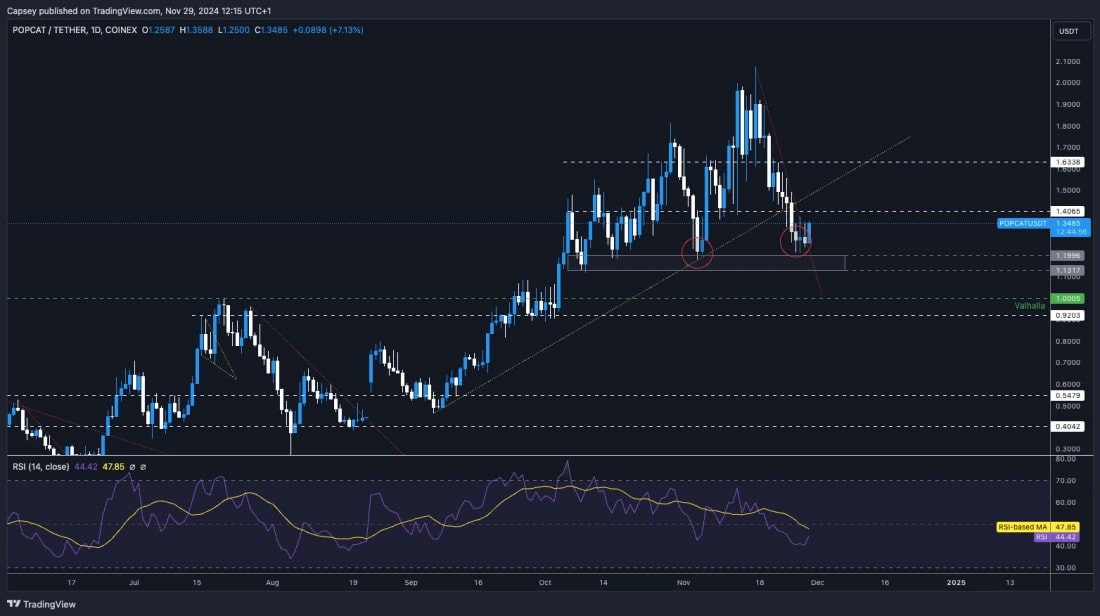Toggle the USDT currency unit button
The width and height of the screenshot is (1100, 616).
[x=1069, y=31]
